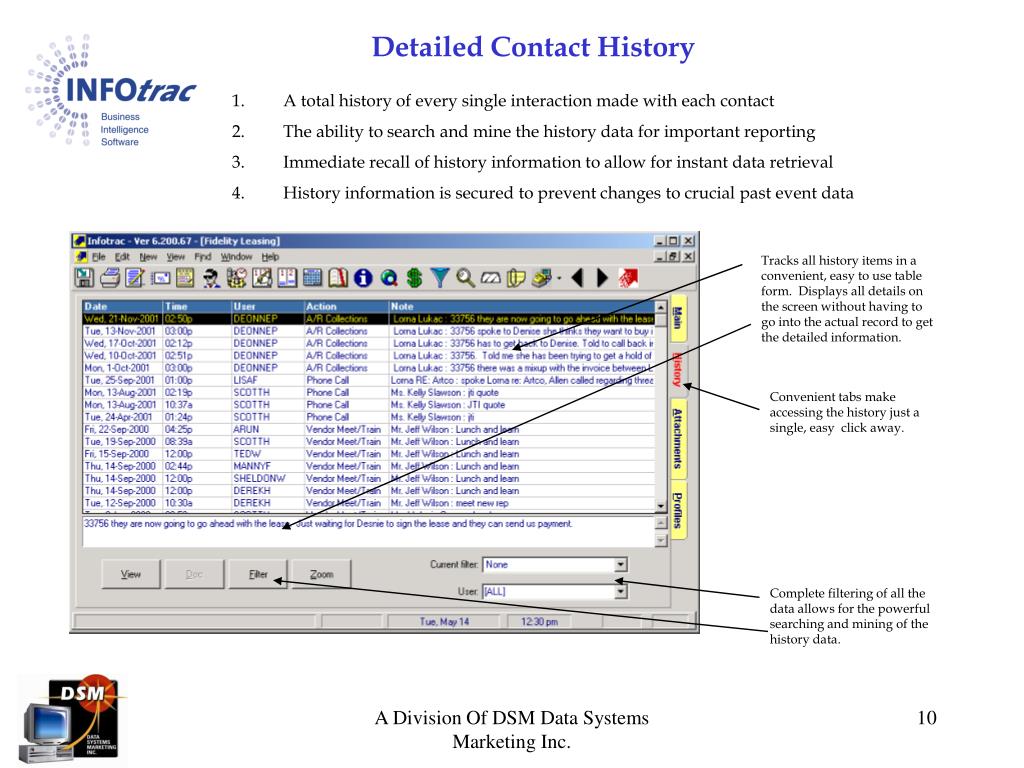
Task: Click the Note column header
Action: [x=522, y=306]
